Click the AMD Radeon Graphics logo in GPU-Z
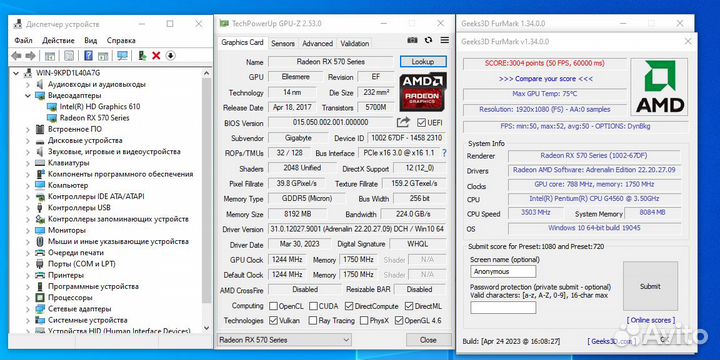The width and height of the screenshot is (720, 360). [423, 92]
